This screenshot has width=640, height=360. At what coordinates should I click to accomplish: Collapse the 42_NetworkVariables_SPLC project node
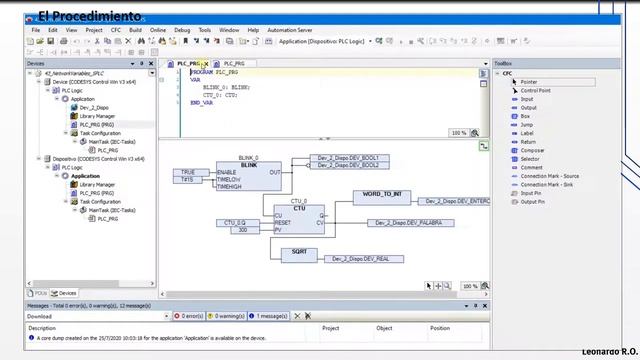pos(30,73)
